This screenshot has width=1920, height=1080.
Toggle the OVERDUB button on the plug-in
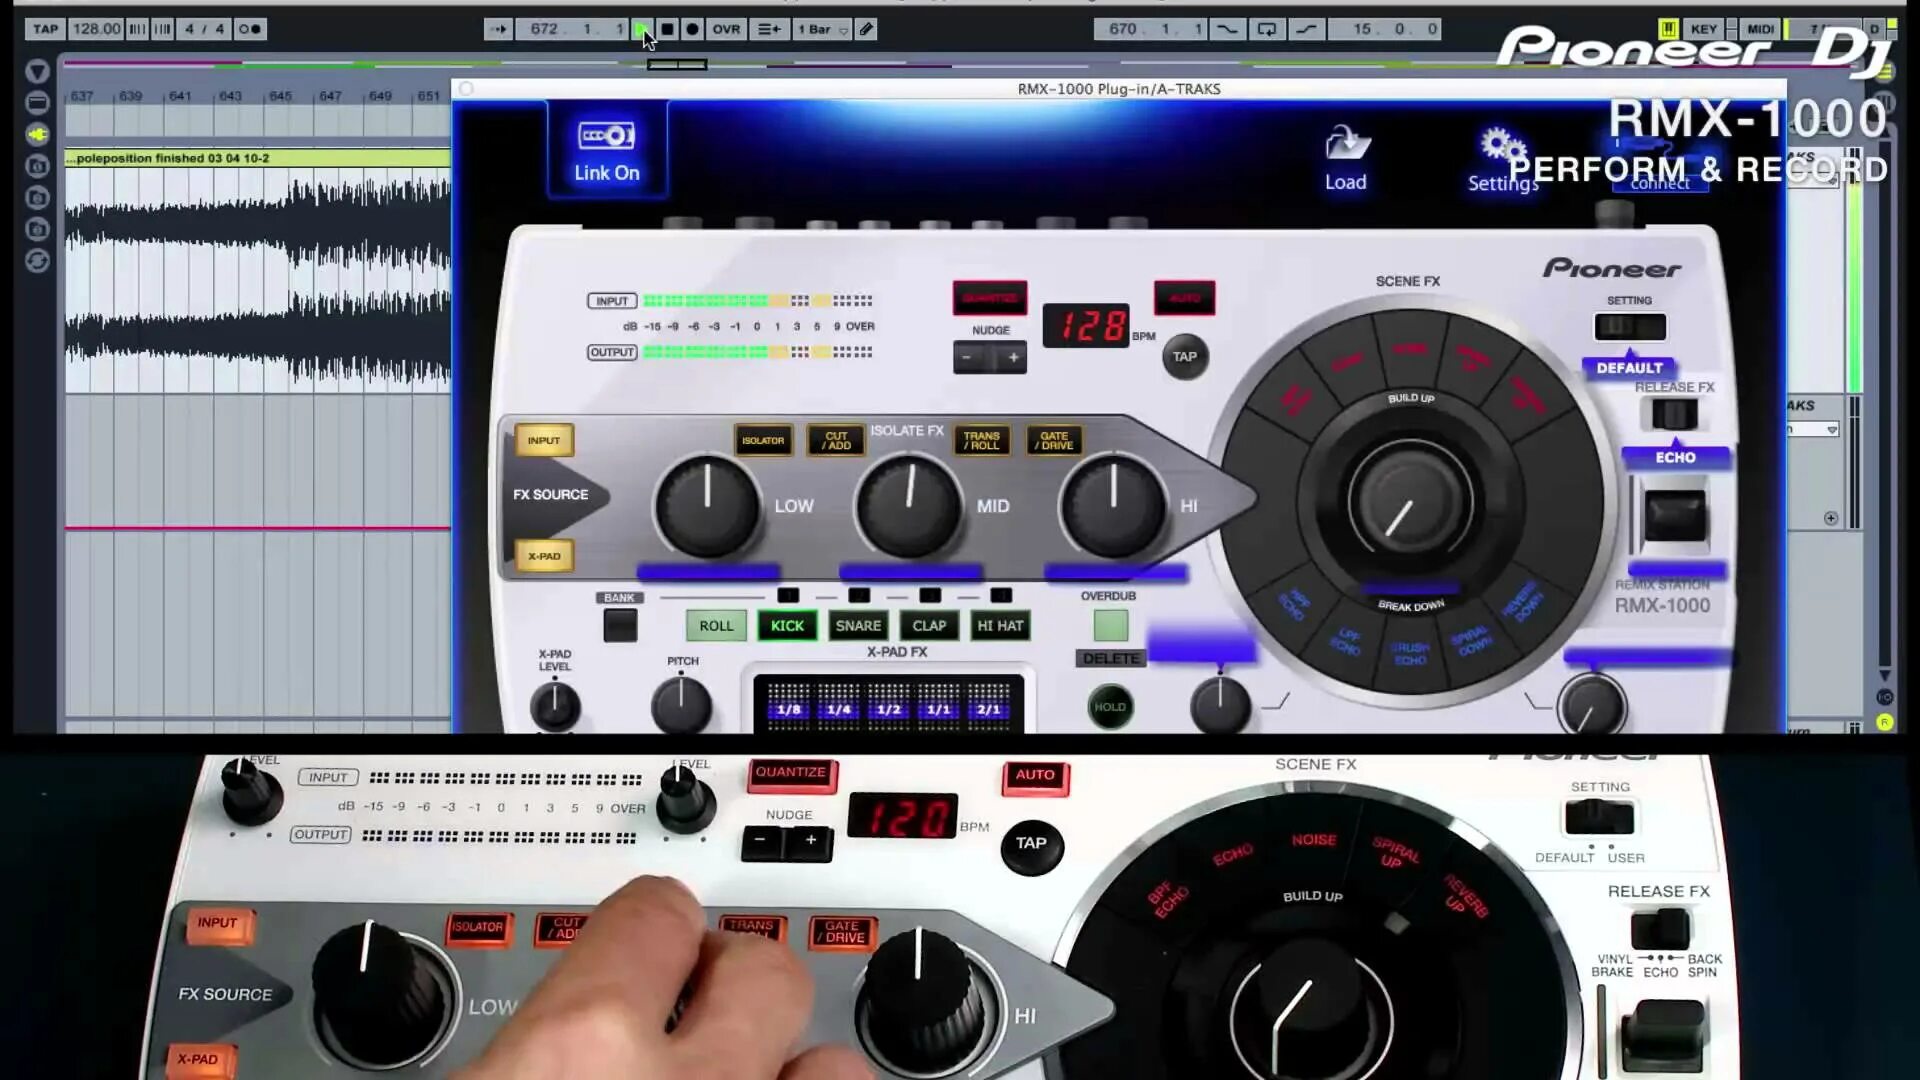click(x=1110, y=625)
